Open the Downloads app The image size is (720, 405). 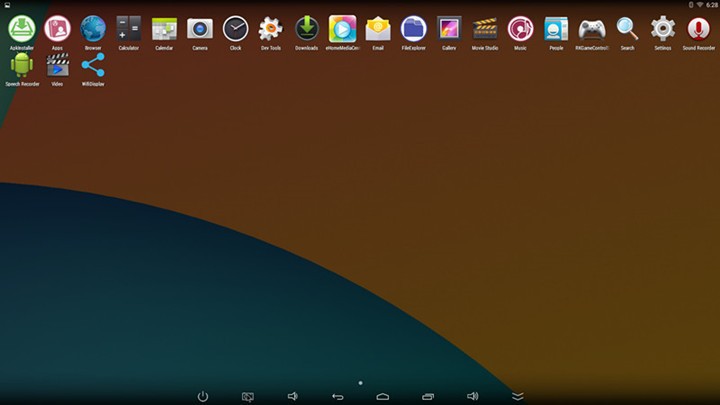[x=306, y=30]
